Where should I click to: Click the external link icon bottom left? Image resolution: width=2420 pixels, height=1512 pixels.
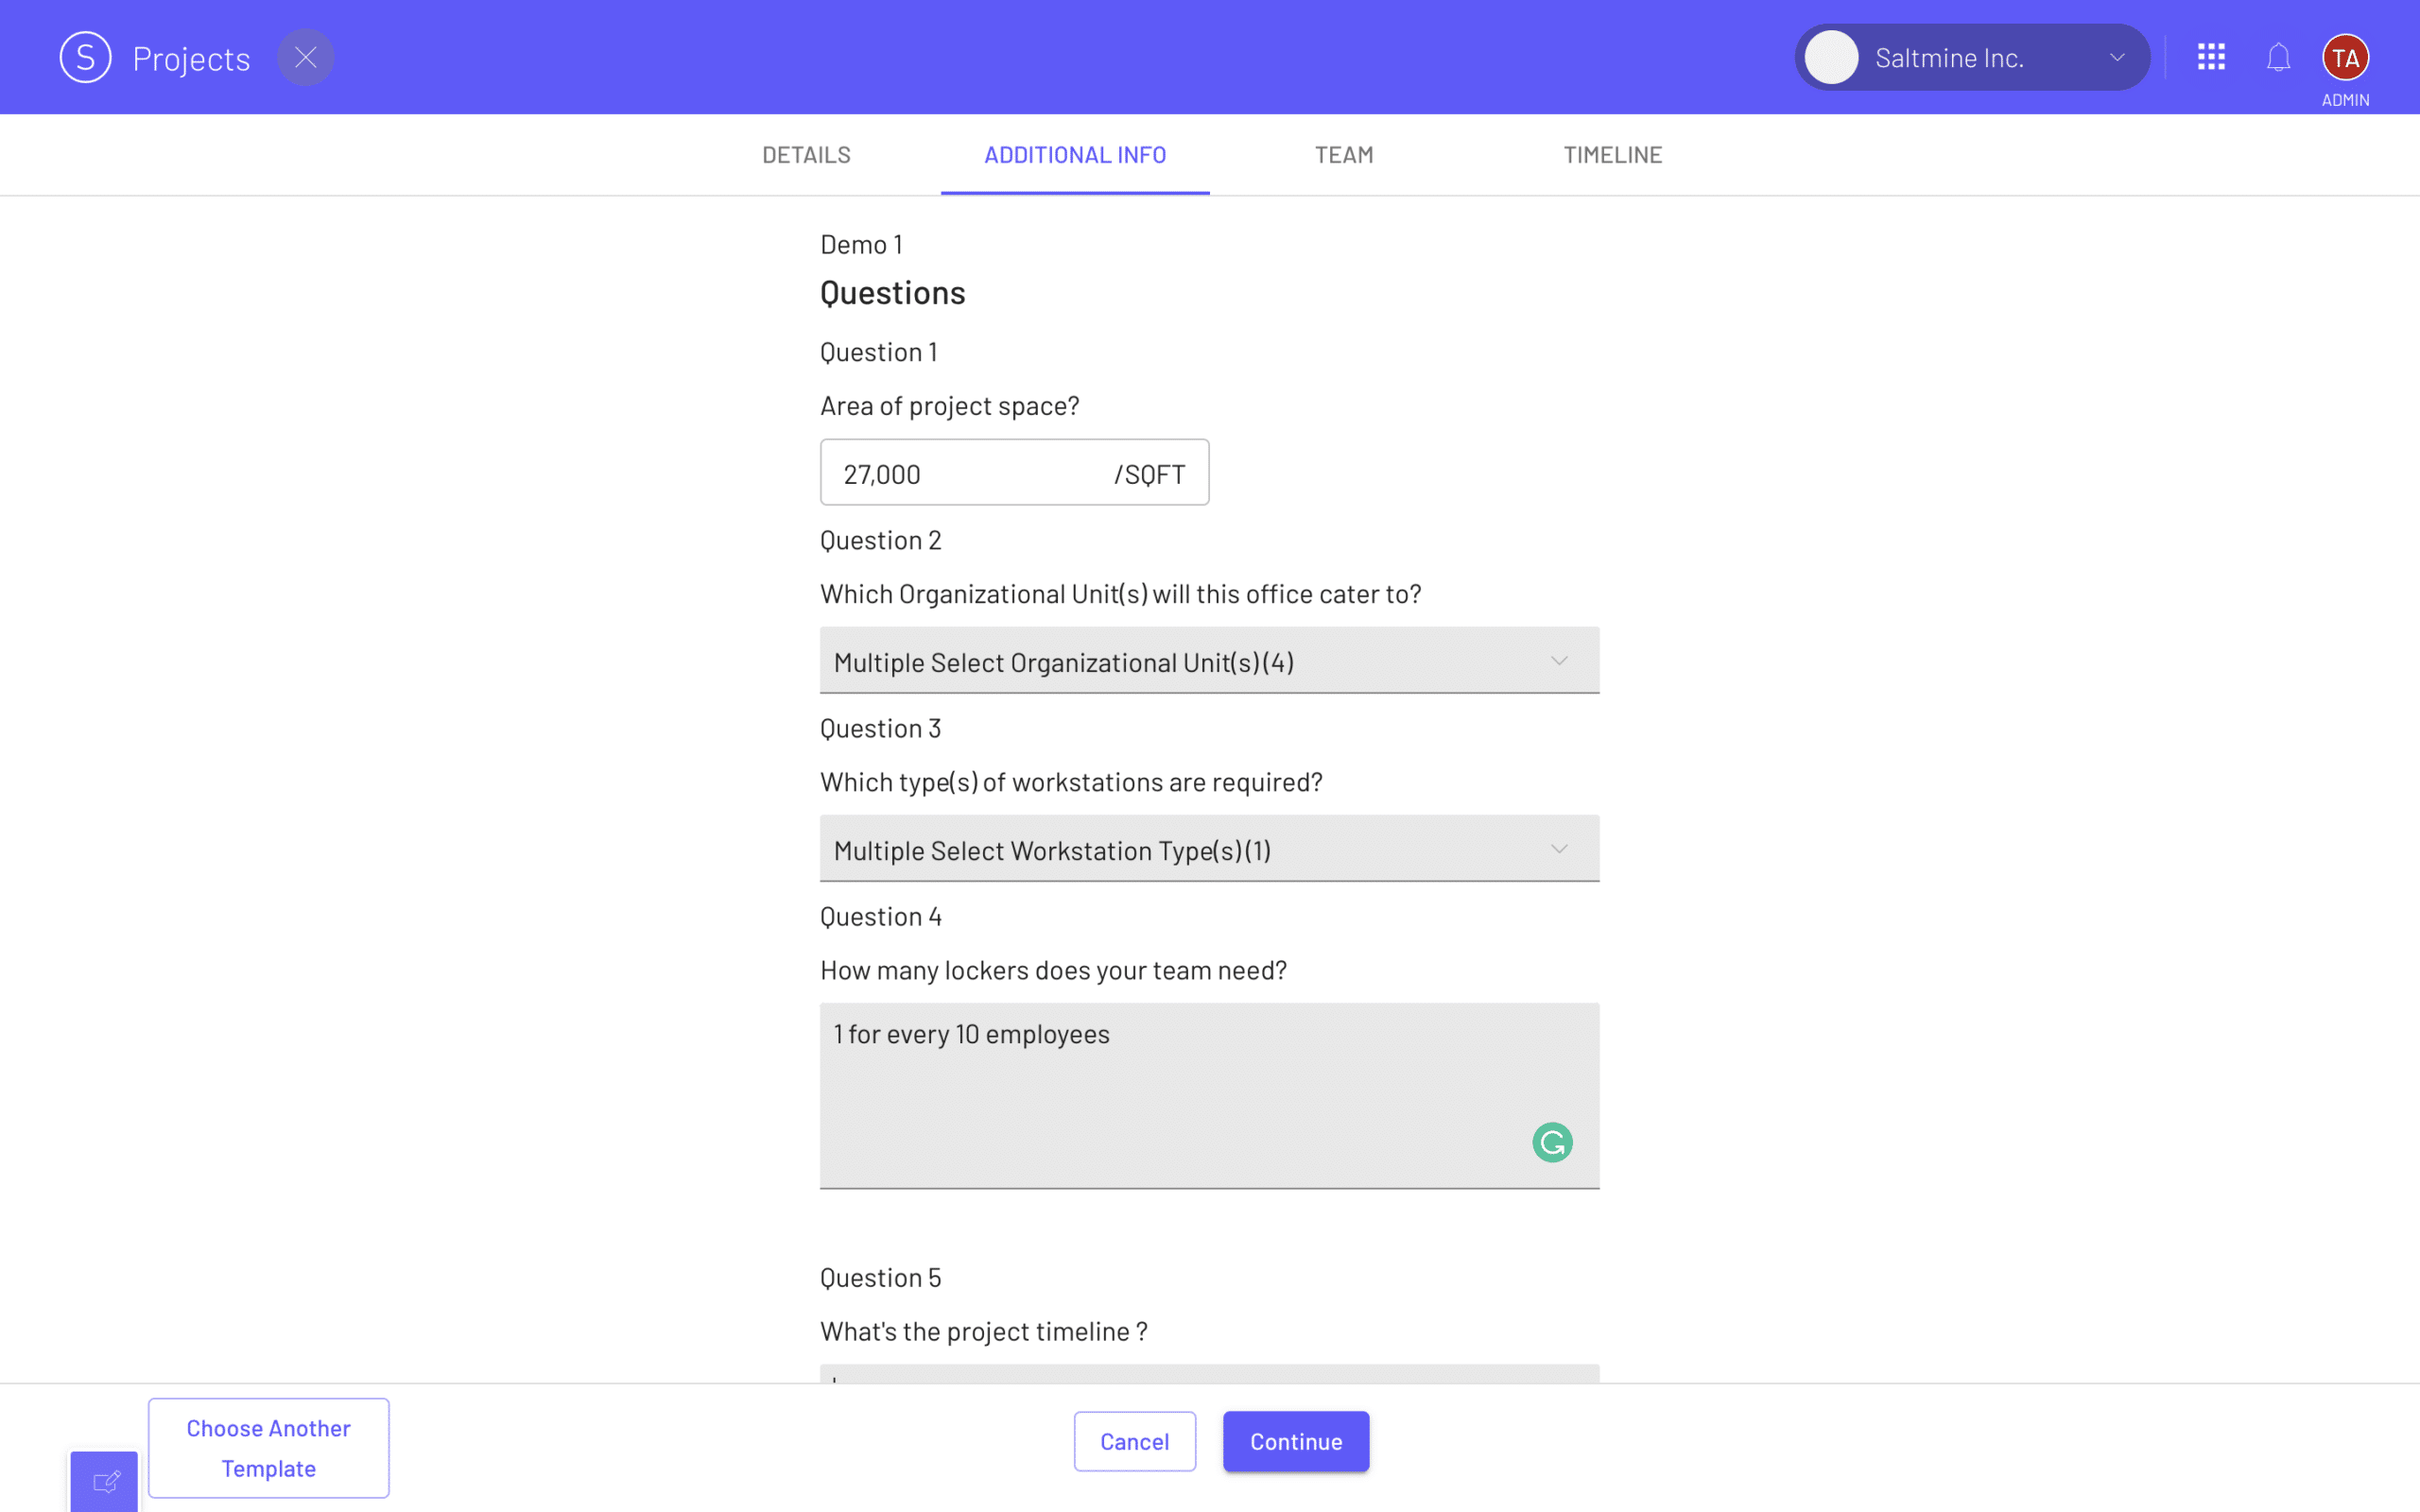pos(103,1481)
